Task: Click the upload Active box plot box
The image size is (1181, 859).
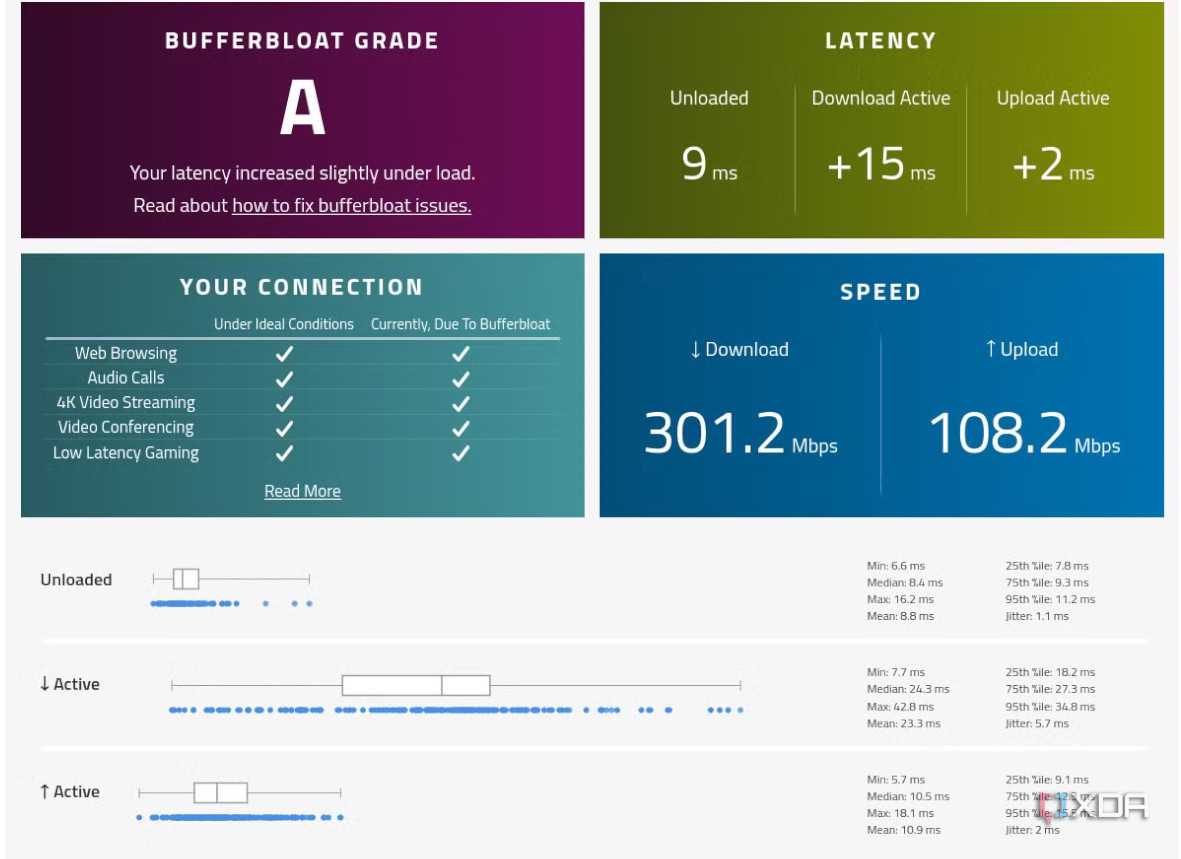Action: click(221, 793)
